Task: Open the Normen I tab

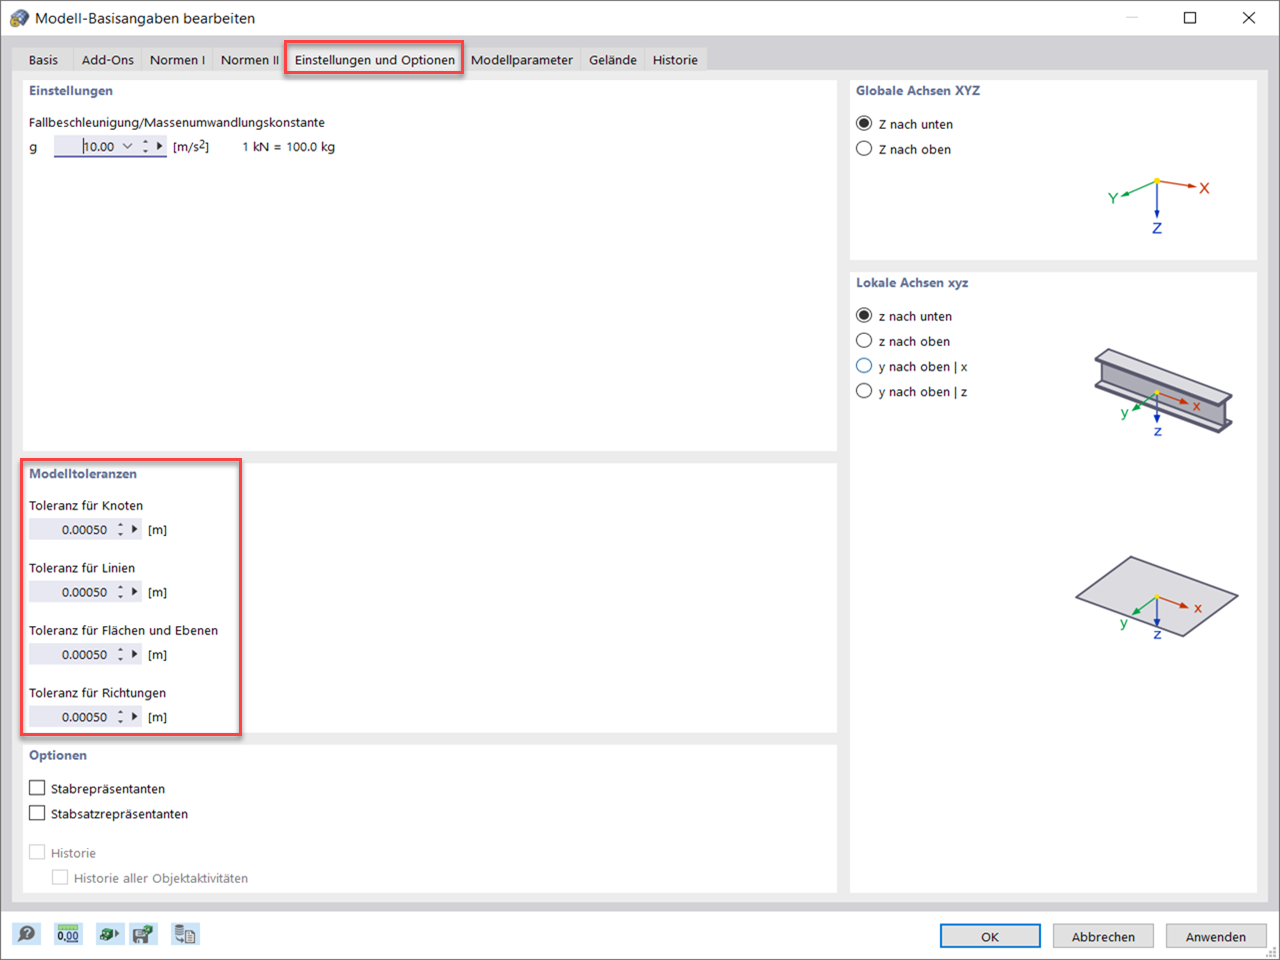Action: coord(177,60)
